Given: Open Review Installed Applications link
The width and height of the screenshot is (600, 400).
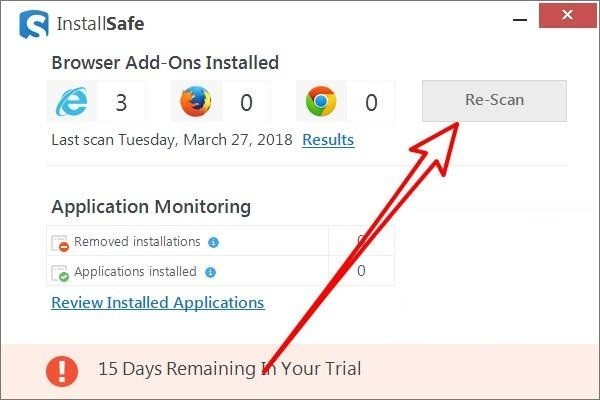Looking at the screenshot, I should click(x=157, y=302).
